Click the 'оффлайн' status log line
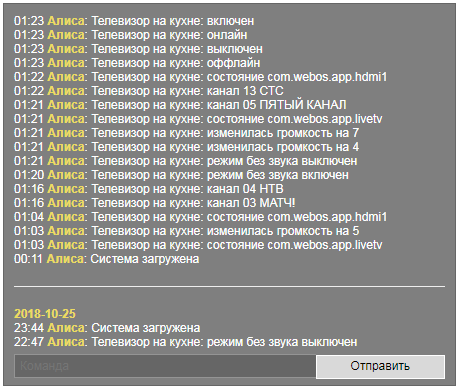Image resolution: width=460 pixels, height=388 pixels. (137, 63)
